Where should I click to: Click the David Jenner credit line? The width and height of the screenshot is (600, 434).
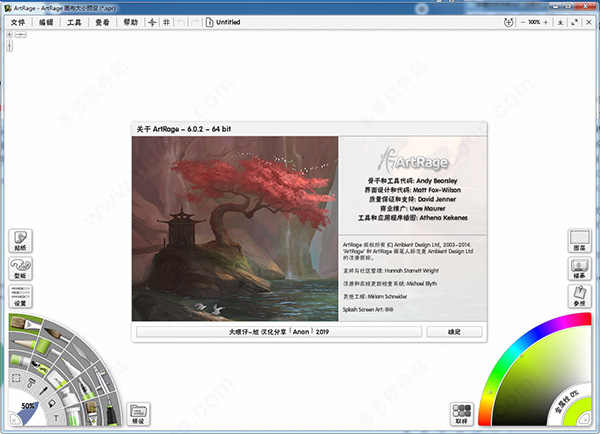tap(412, 199)
